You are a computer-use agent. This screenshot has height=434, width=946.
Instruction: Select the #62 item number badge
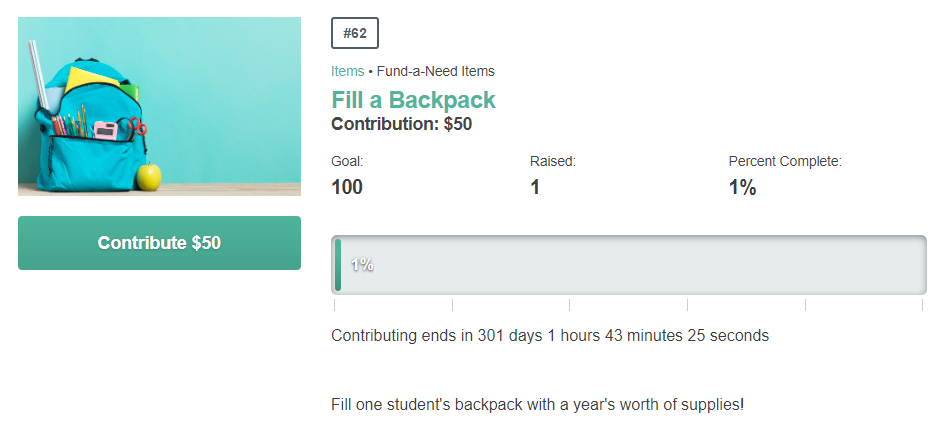click(x=355, y=33)
